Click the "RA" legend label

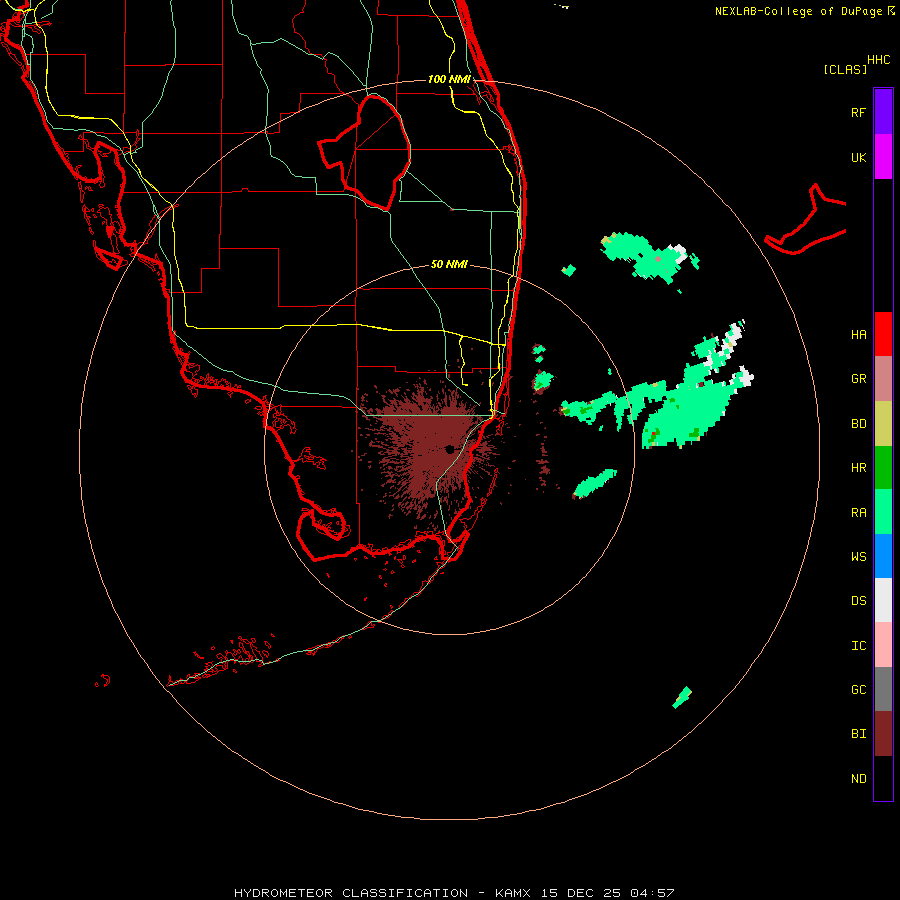(x=859, y=513)
